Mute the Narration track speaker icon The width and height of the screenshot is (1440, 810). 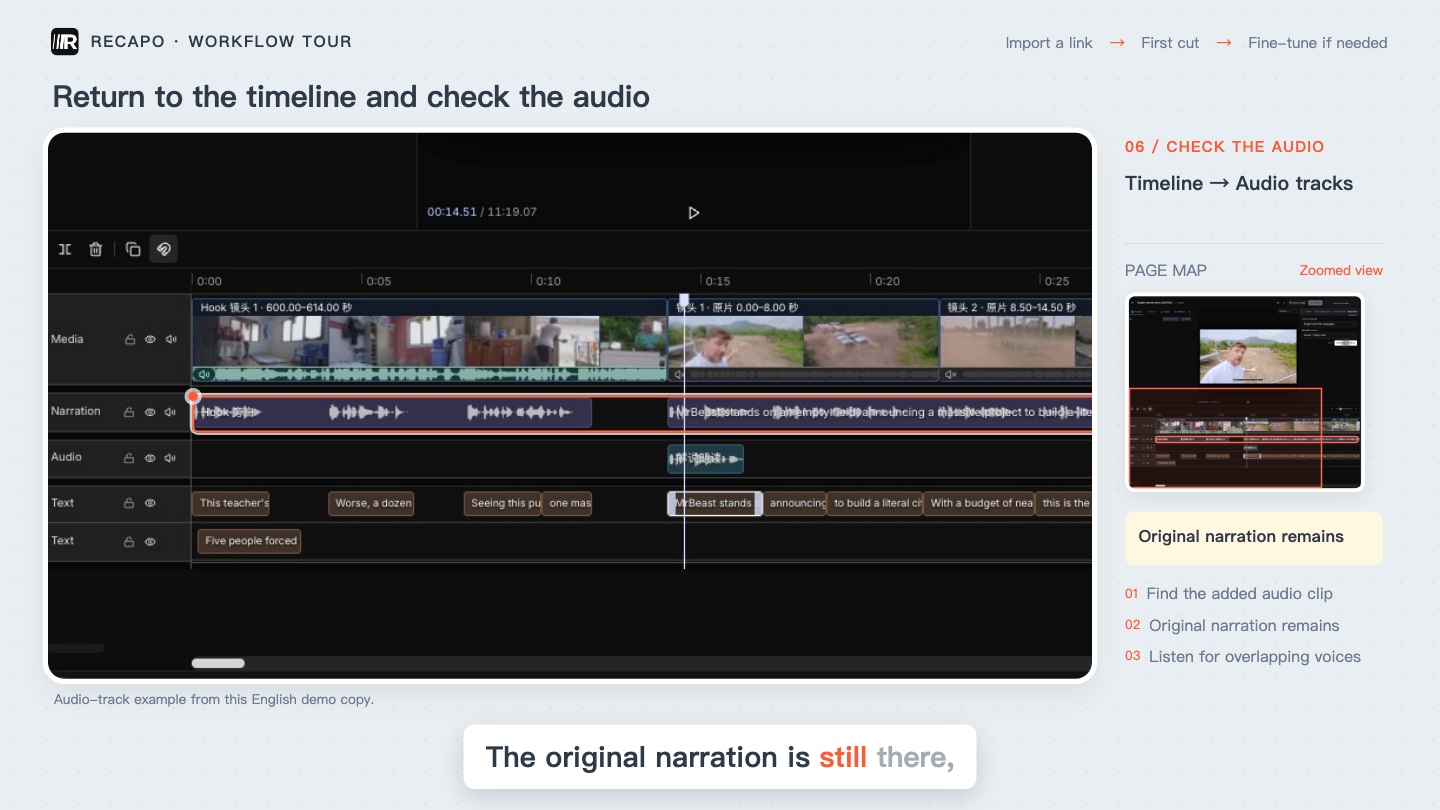(x=171, y=412)
